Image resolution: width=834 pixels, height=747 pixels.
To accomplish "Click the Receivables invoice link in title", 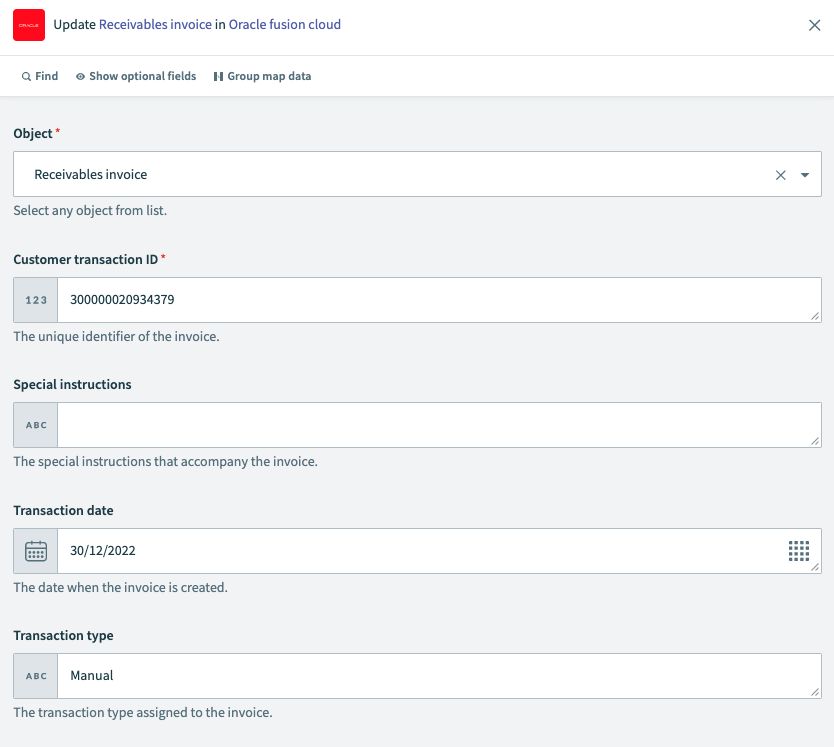I will pos(155,24).
